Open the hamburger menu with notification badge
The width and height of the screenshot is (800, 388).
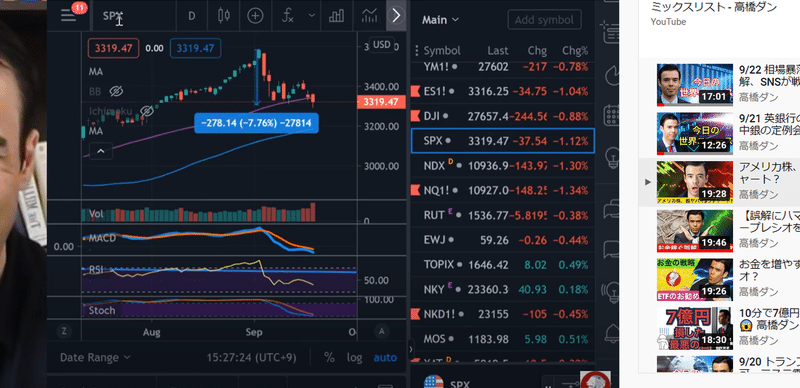(68, 15)
